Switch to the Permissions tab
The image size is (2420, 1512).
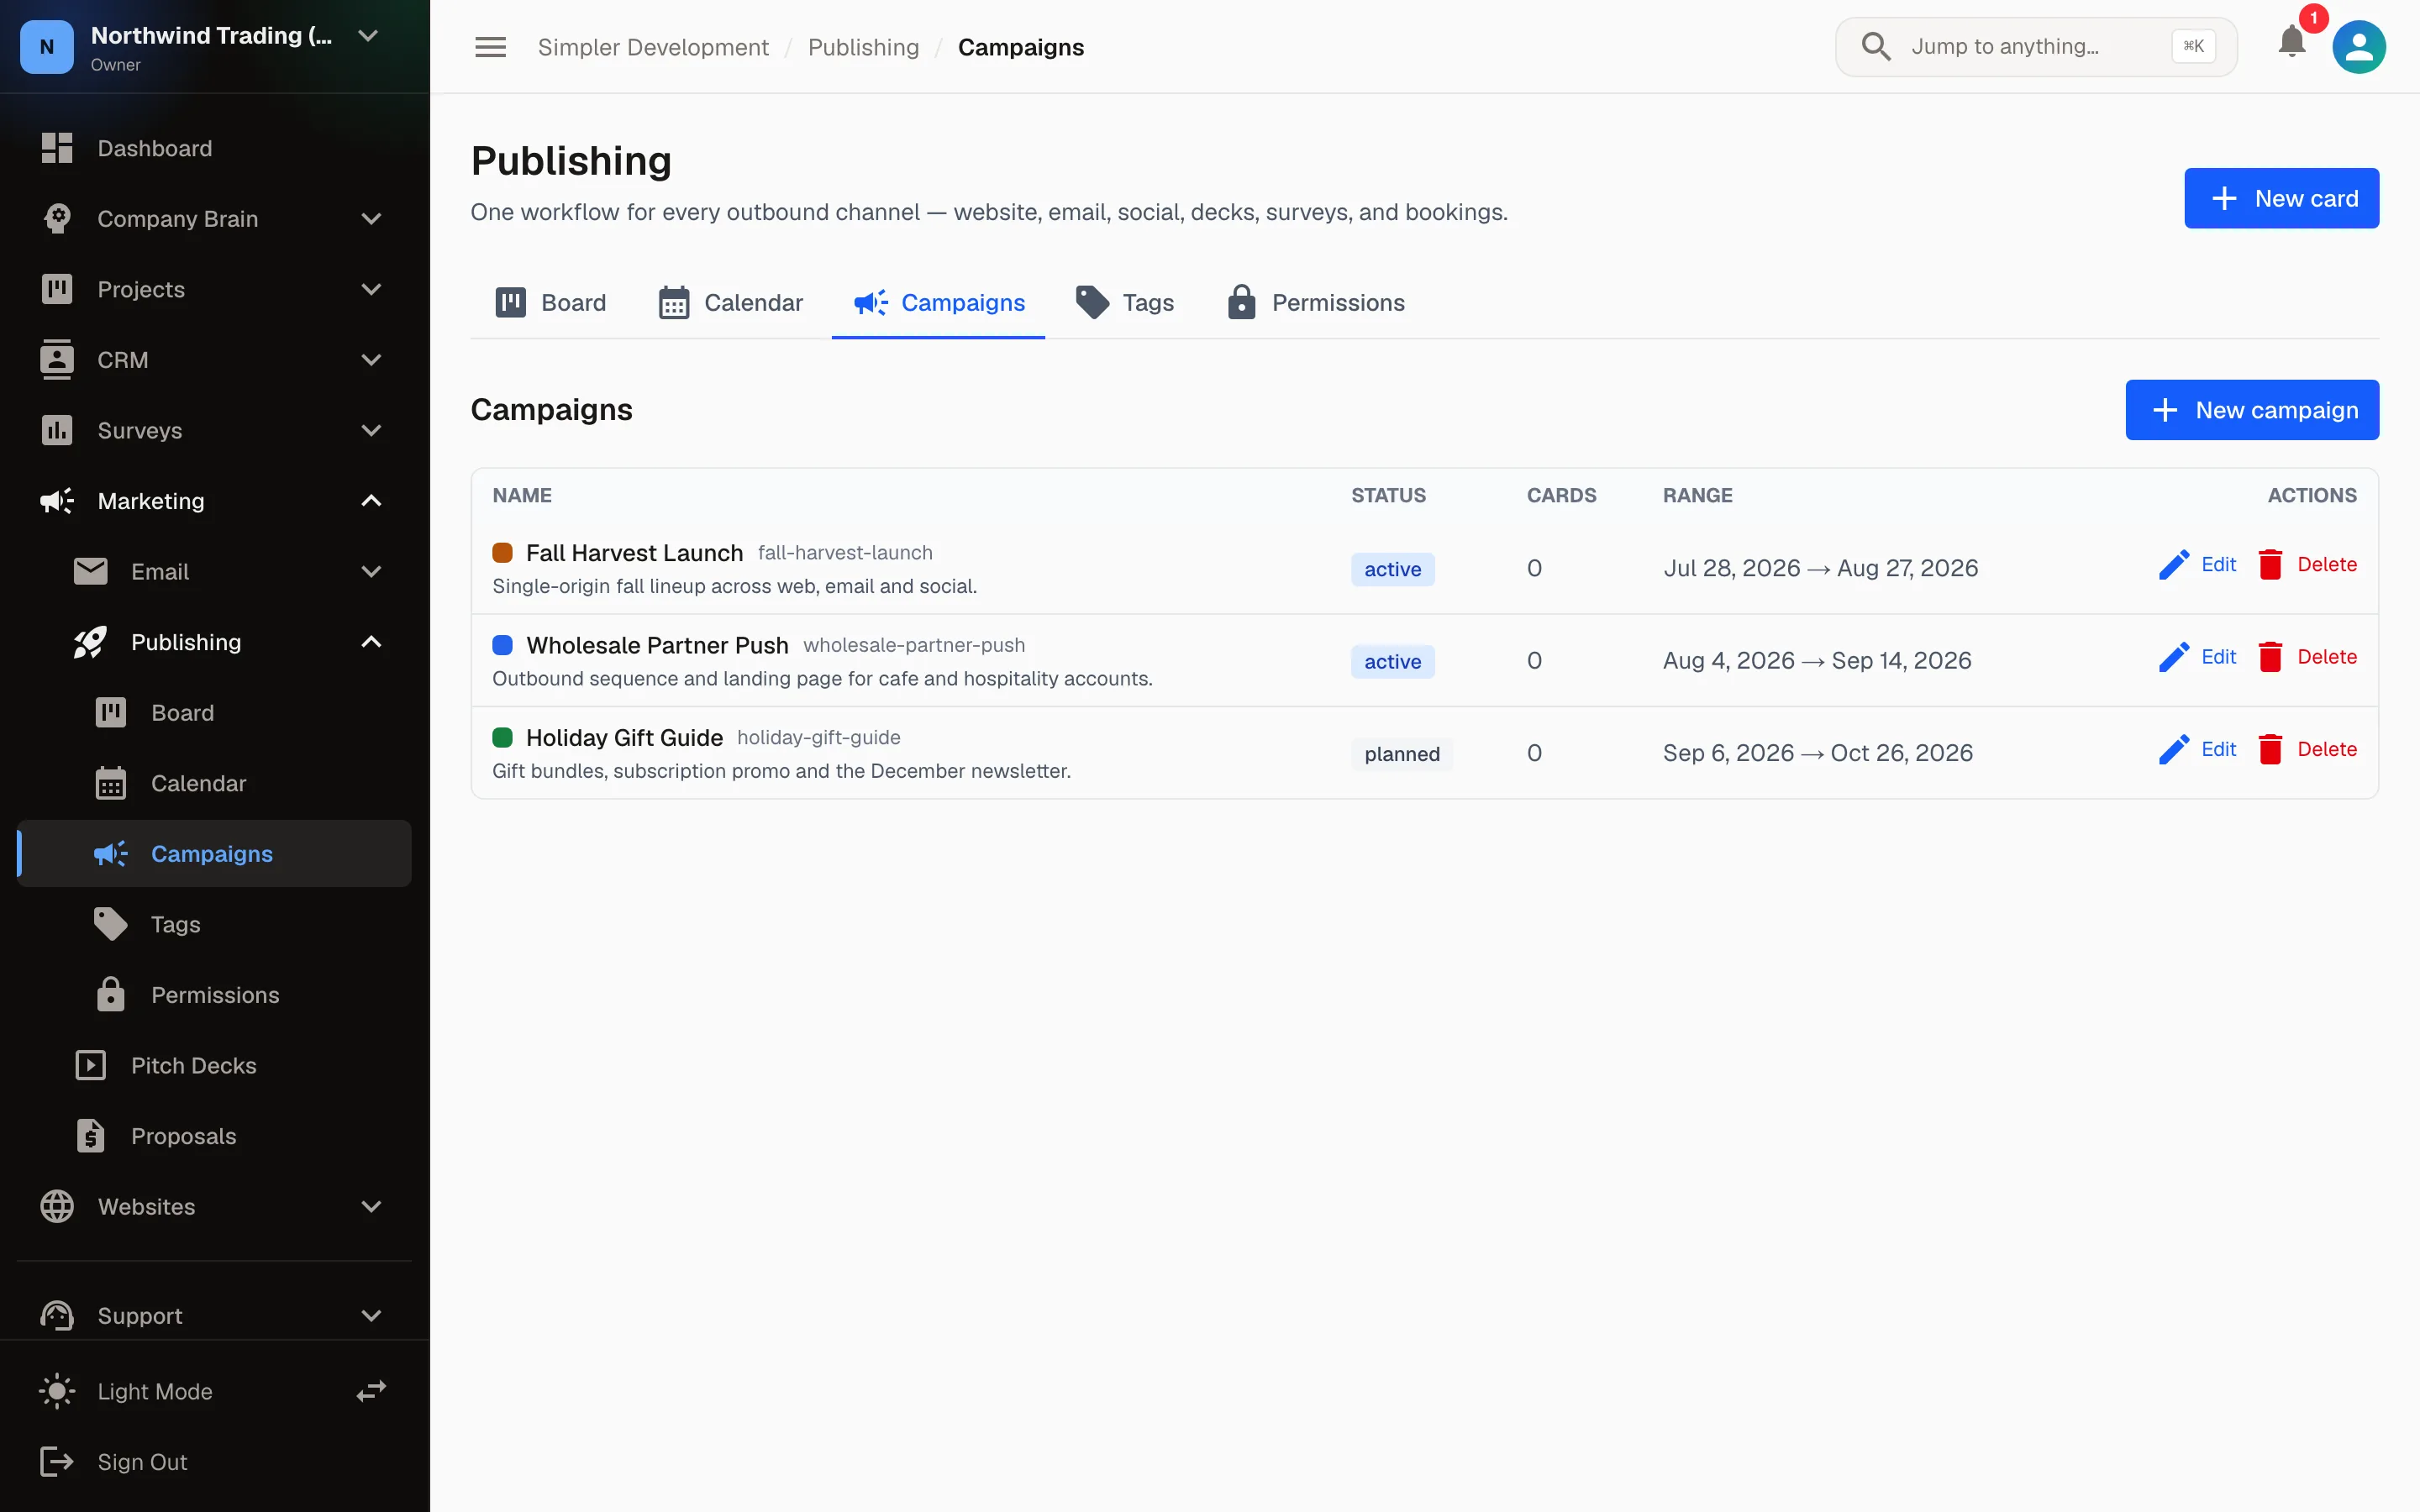click(1316, 303)
